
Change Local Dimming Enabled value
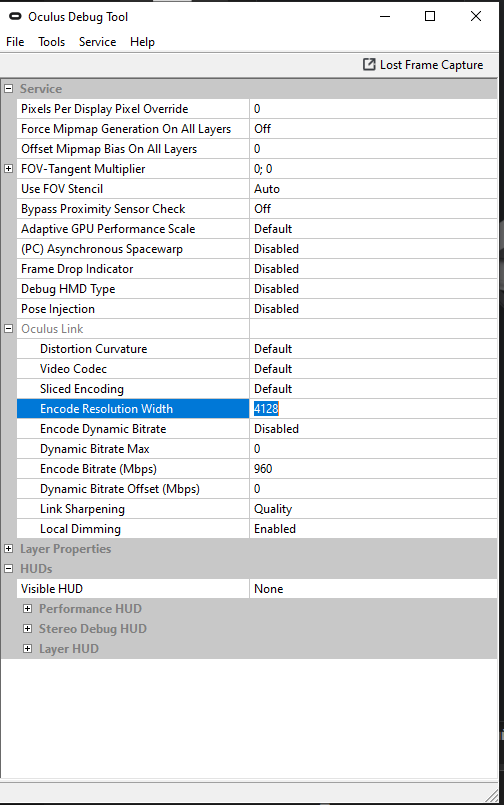click(373, 529)
